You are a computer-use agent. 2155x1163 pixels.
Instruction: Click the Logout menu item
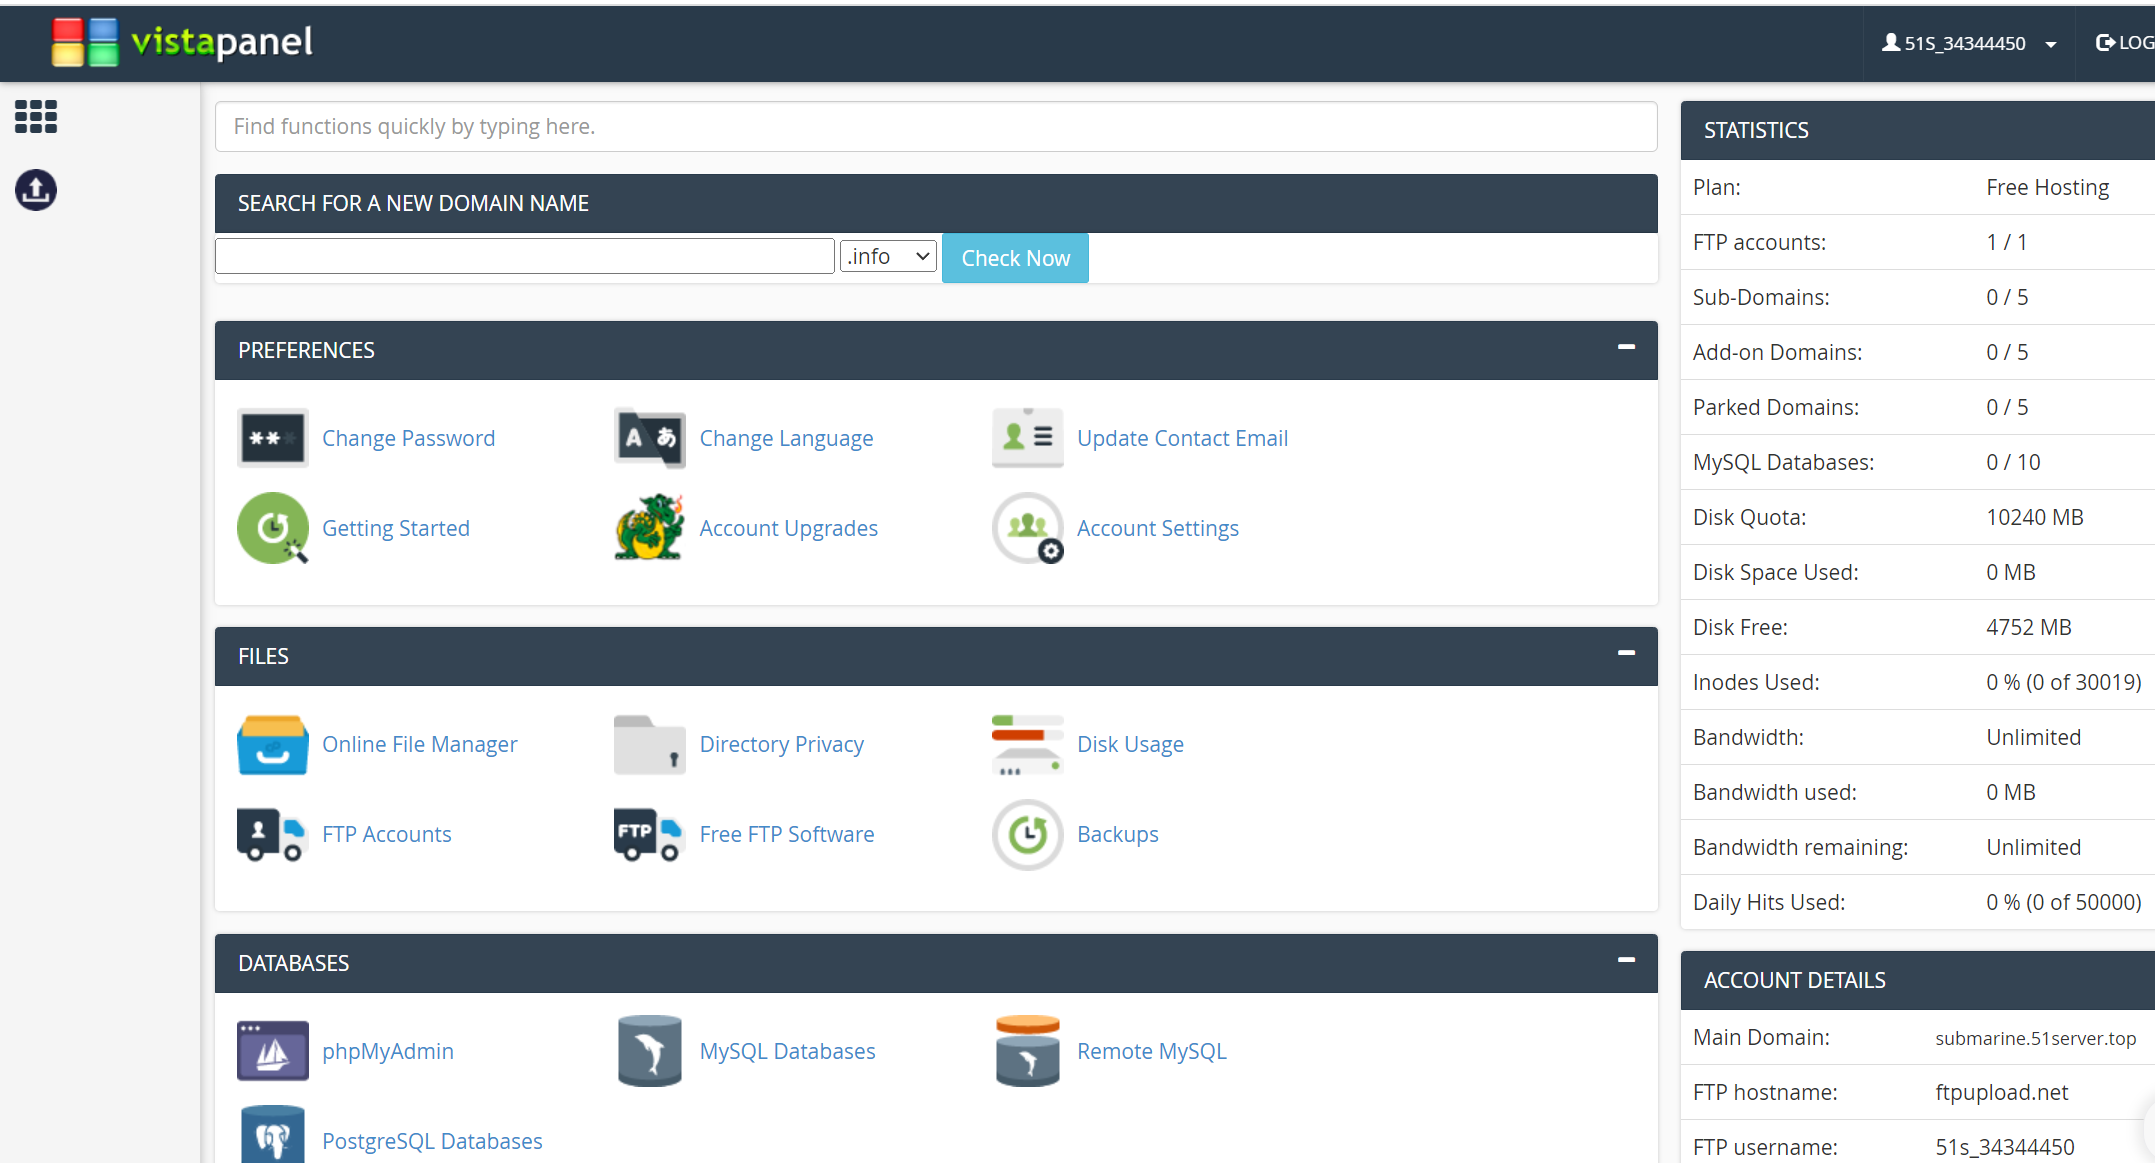click(x=2125, y=43)
